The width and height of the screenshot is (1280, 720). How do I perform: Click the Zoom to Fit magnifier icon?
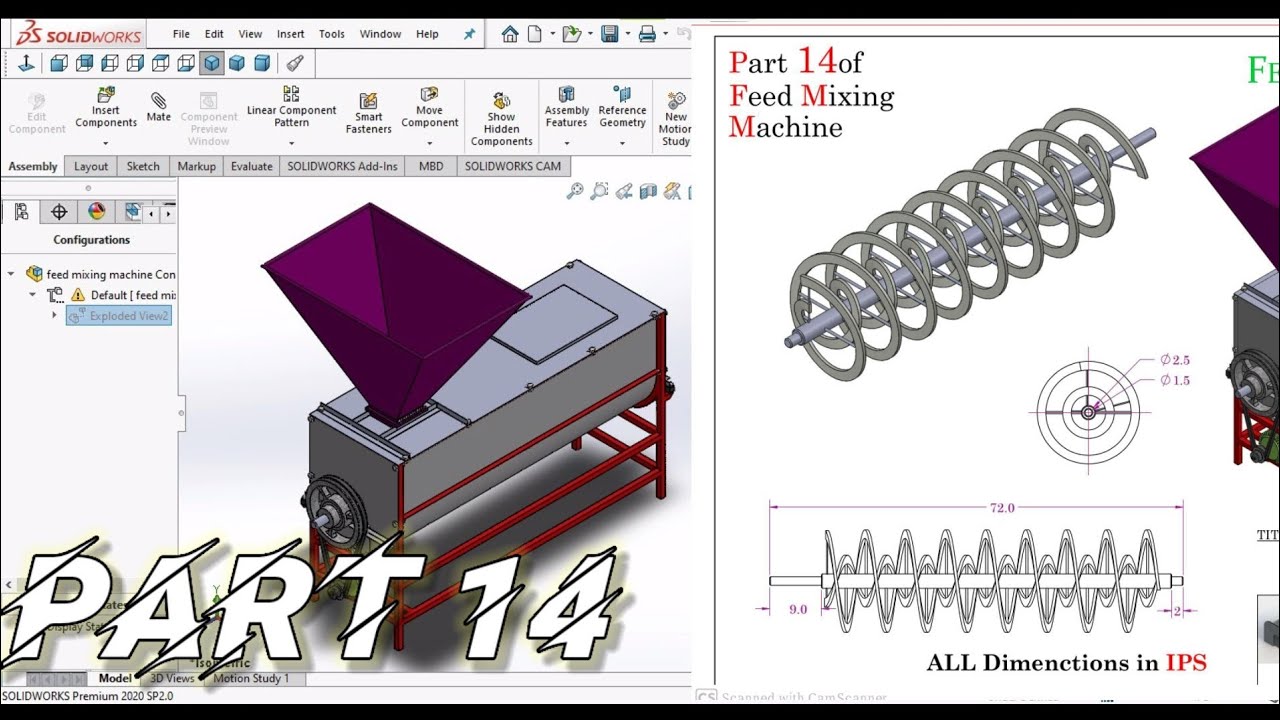[575, 191]
